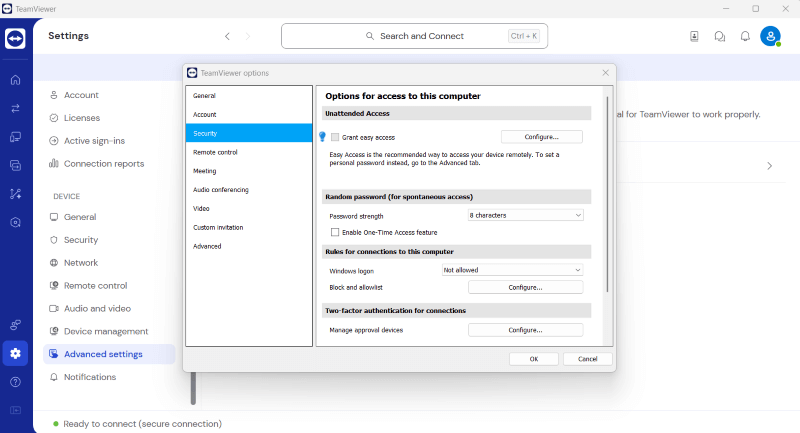800x433 pixels.
Task: Click the blue lightbulb hint icon
Action: [322, 137]
